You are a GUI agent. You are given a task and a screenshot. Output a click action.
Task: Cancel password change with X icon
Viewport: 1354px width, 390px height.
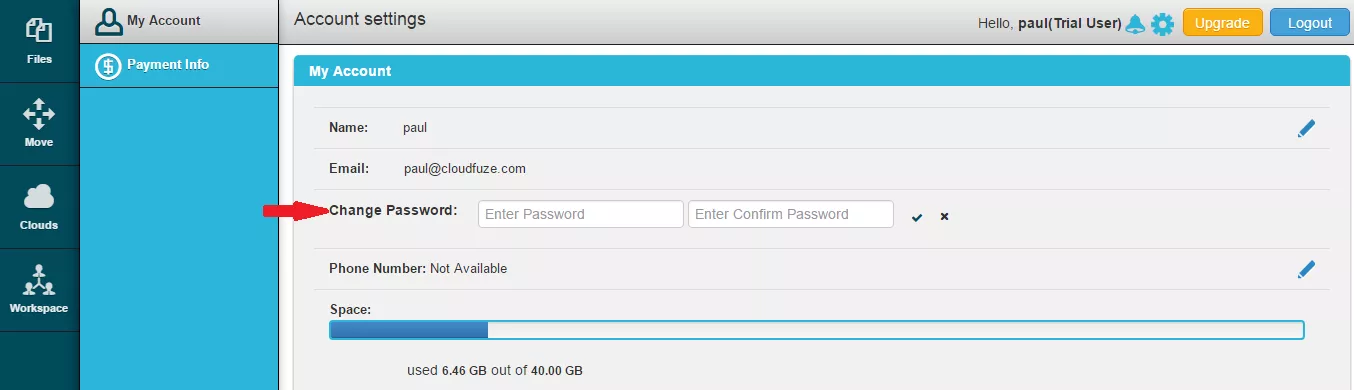(x=944, y=216)
